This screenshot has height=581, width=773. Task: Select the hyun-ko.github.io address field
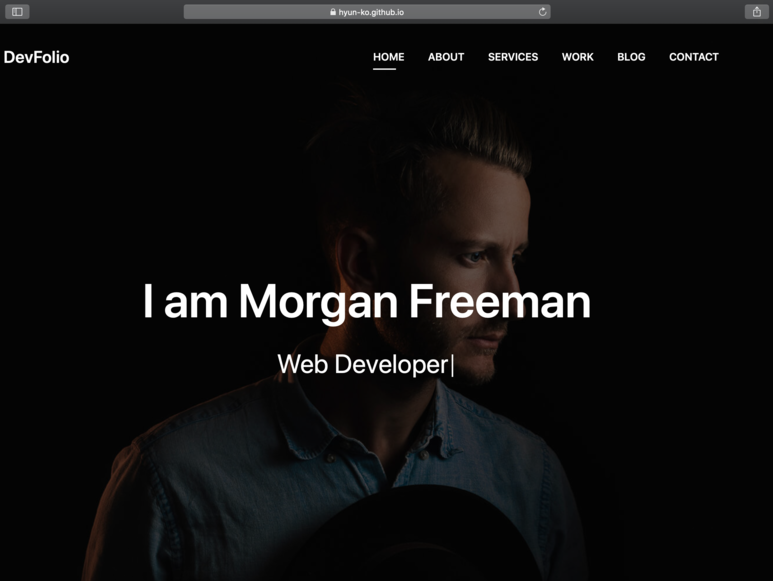pyautogui.click(x=367, y=12)
